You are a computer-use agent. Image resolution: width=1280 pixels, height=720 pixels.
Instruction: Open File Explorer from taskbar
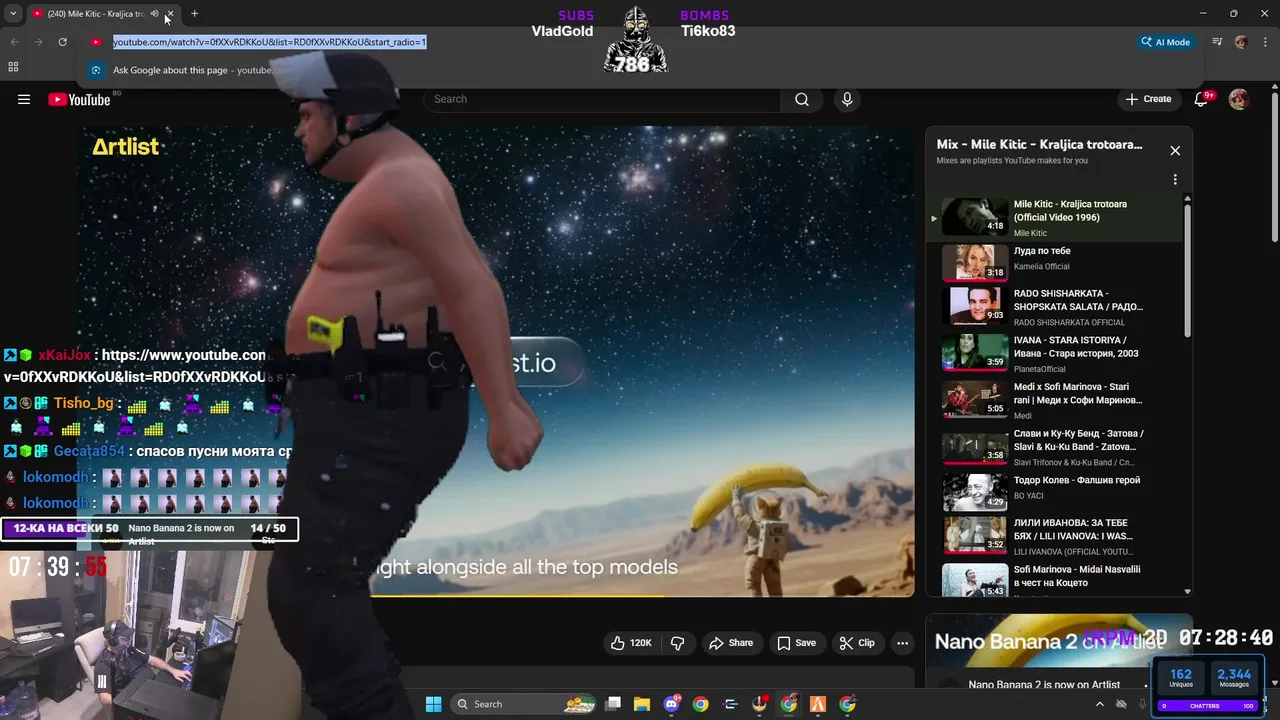point(642,704)
